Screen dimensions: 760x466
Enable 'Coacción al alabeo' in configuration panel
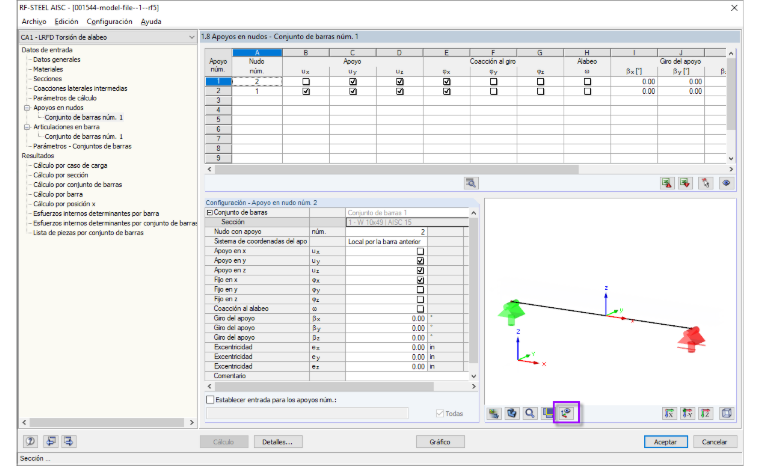pyautogui.click(x=420, y=309)
